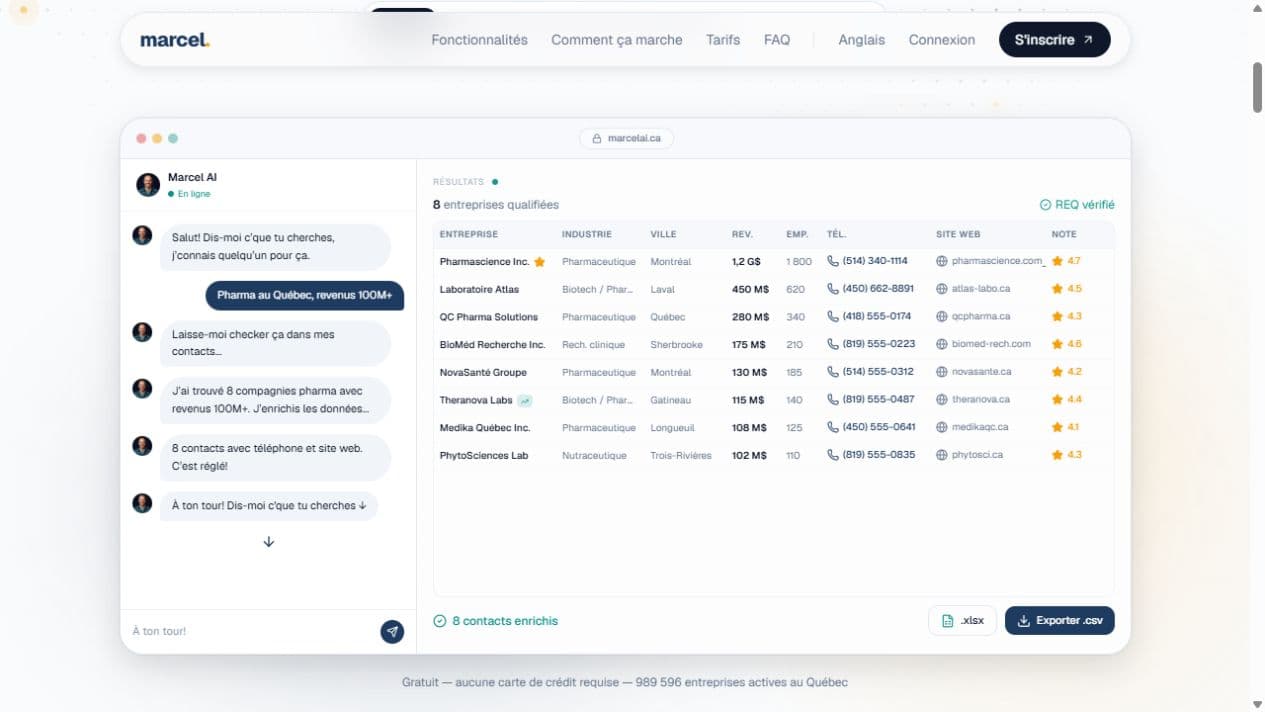The height and width of the screenshot is (712, 1265).
Task: Click the red window dot in mock browser
Action: (x=141, y=139)
